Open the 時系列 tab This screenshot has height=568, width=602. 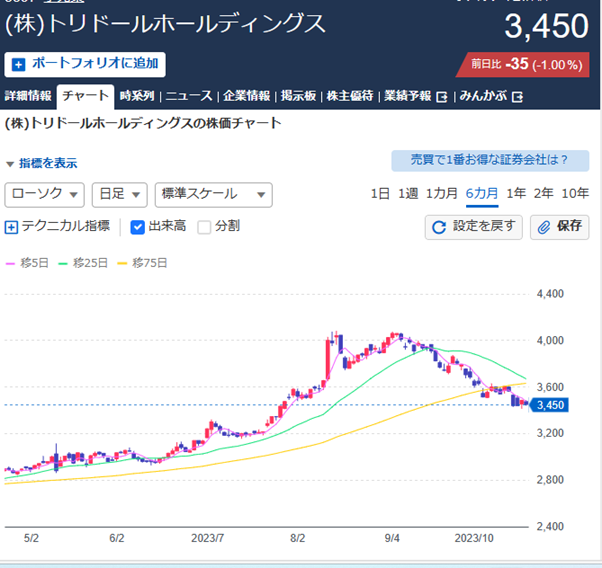pyautogui.click(x=137, y=96)
